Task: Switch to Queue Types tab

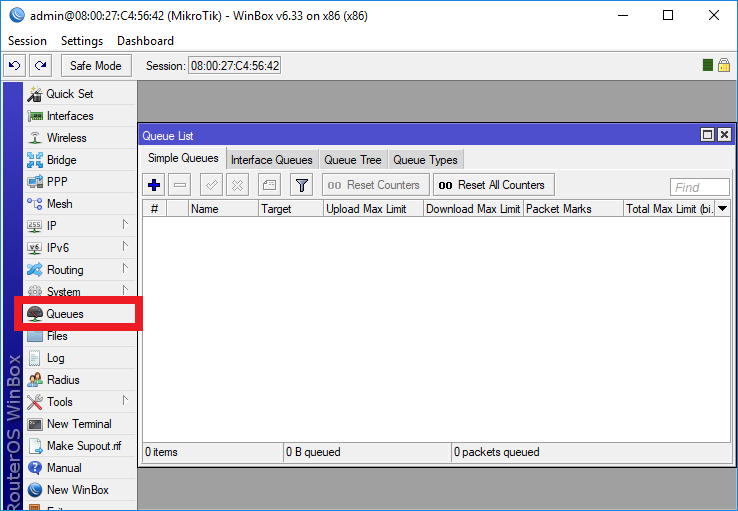Action: pyautogui.click(x=425, y=160)
